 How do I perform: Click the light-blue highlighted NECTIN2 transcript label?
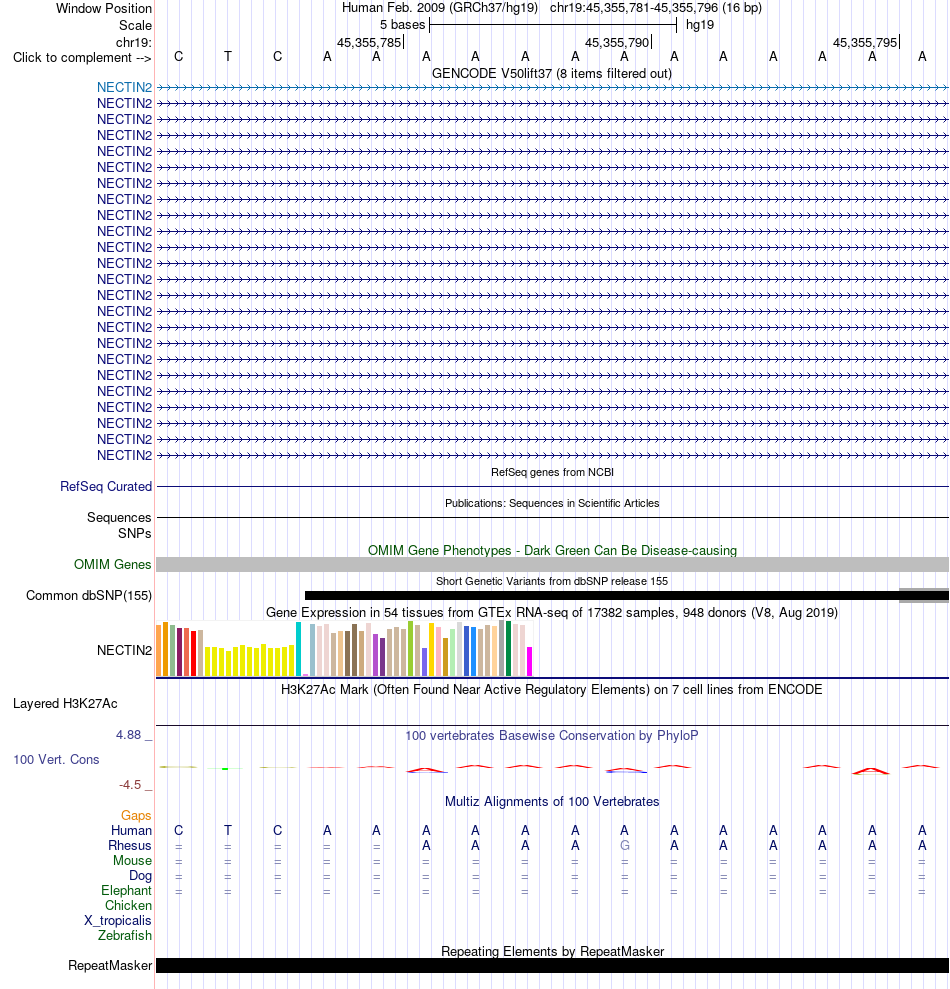pos(124,87)
